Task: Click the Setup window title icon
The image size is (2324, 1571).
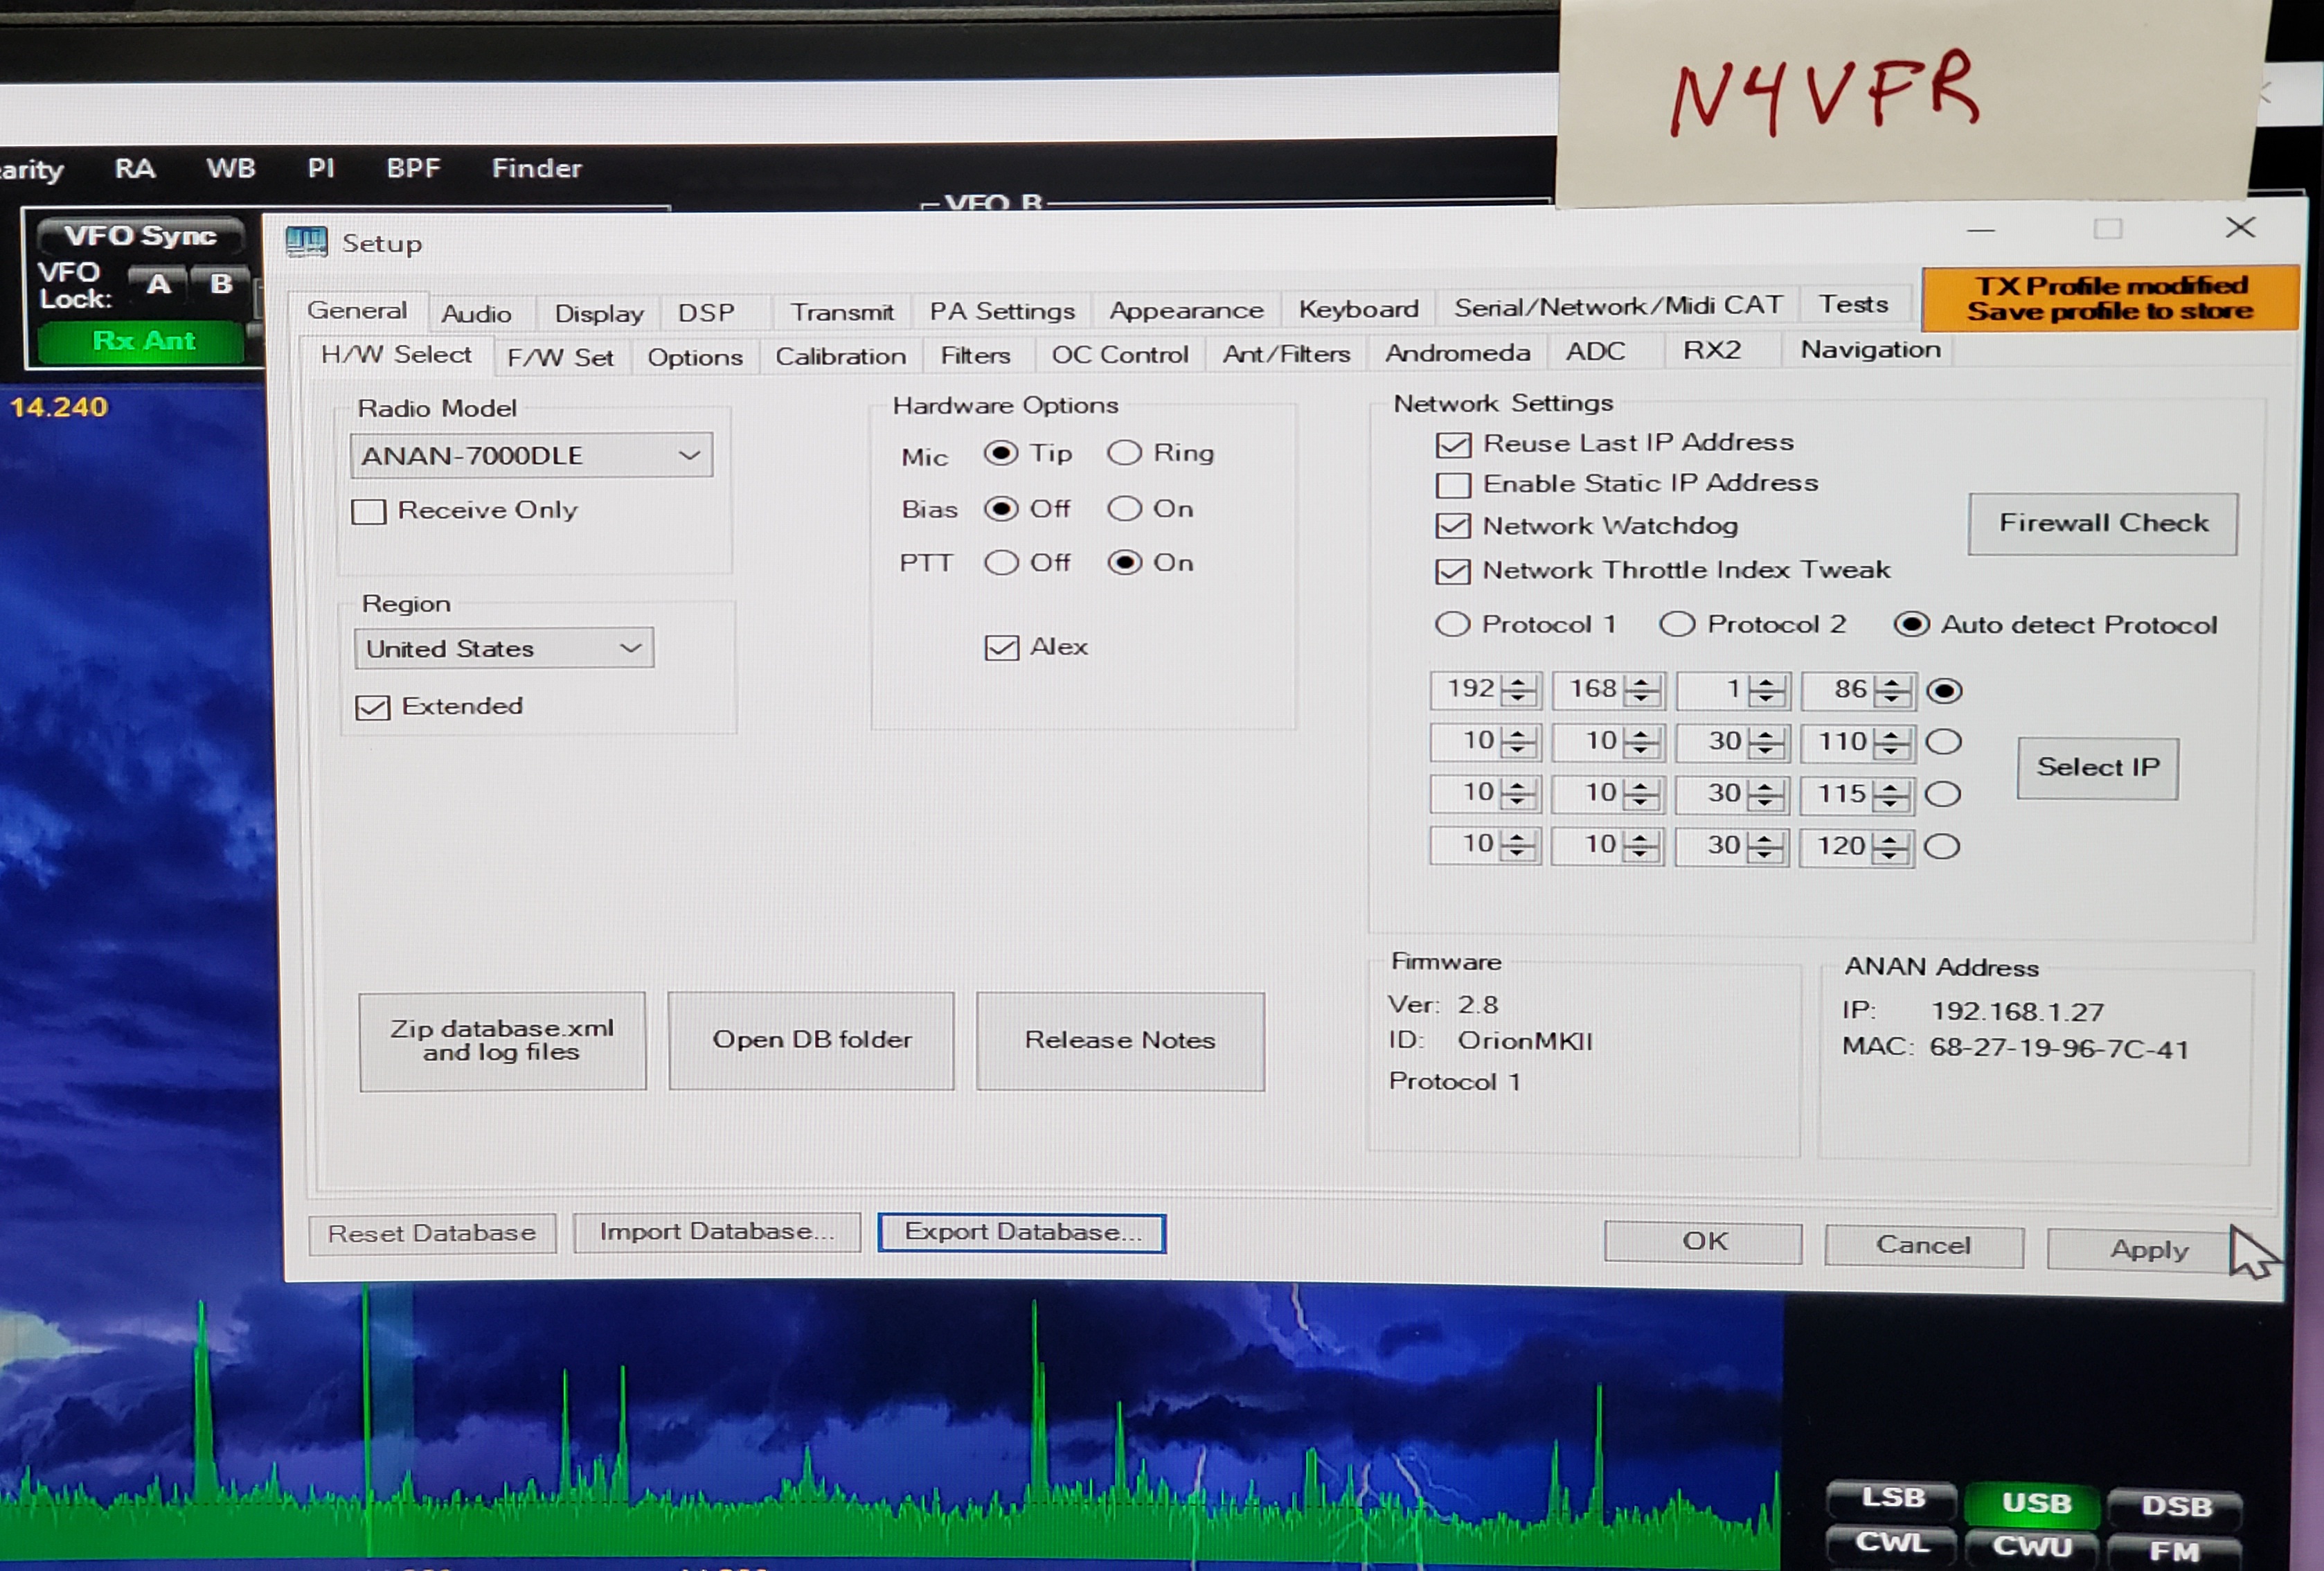Action: (x=306, y=242)
